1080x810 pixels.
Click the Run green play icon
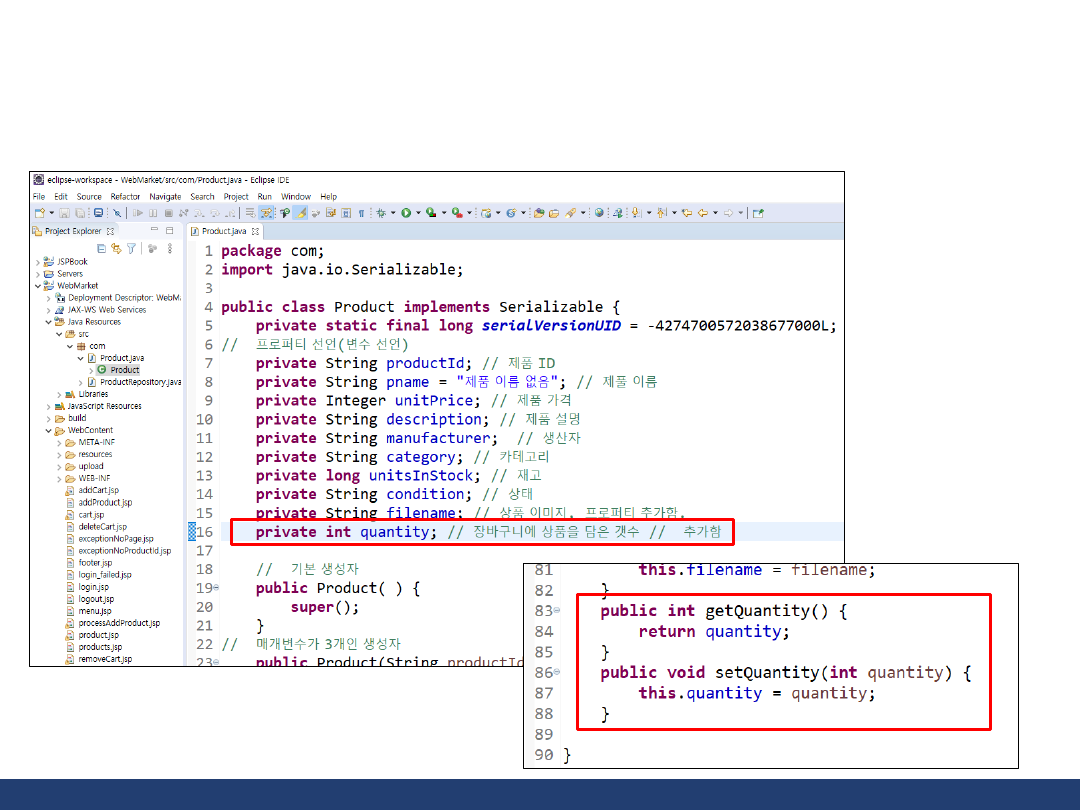click(x=406, y=213)
